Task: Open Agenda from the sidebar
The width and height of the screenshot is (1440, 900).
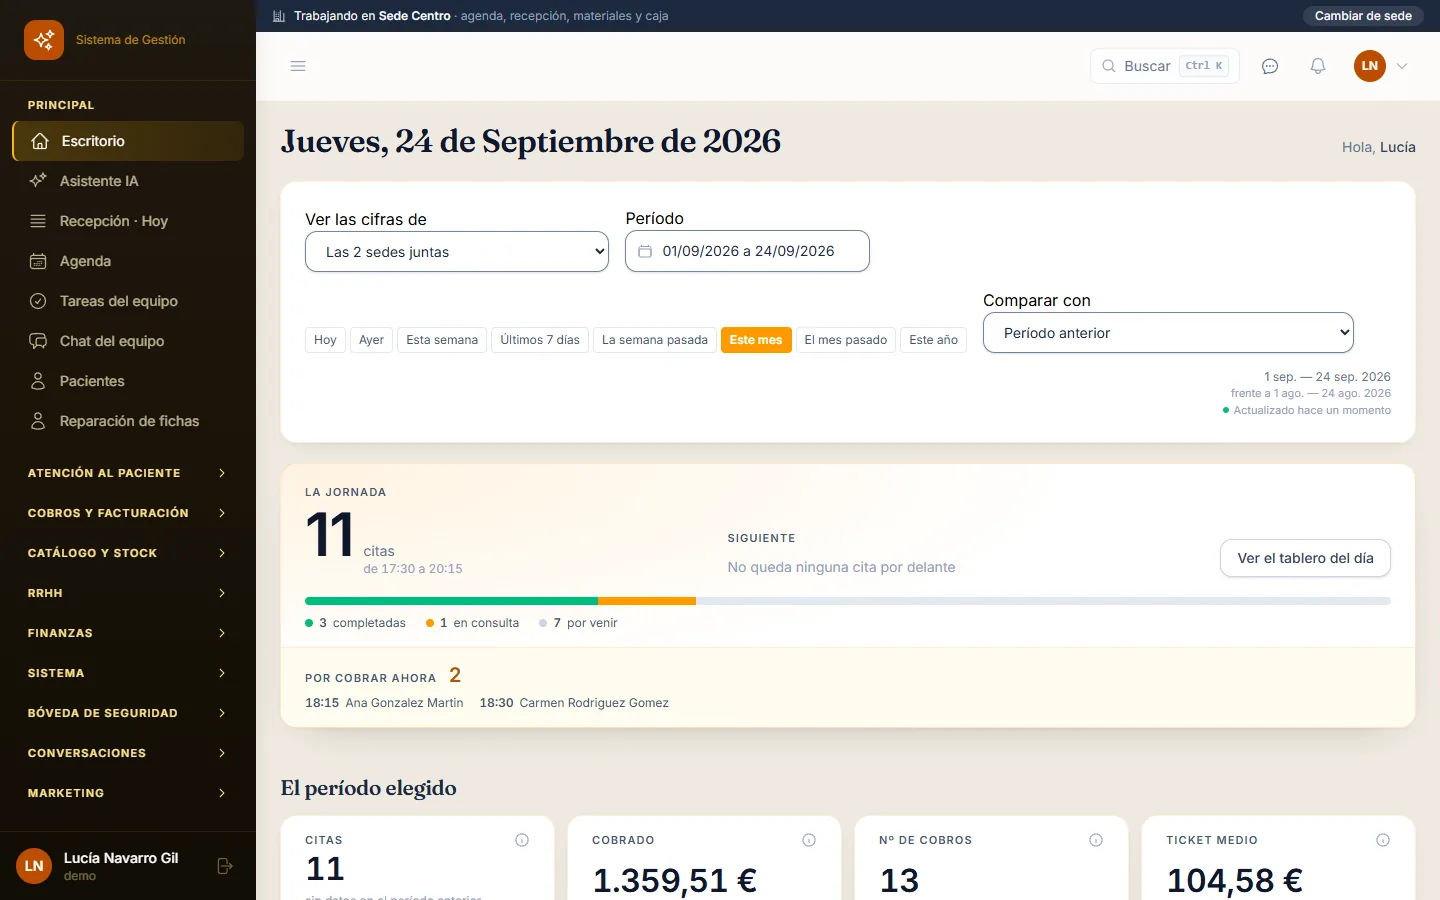Action: [128, 261]
